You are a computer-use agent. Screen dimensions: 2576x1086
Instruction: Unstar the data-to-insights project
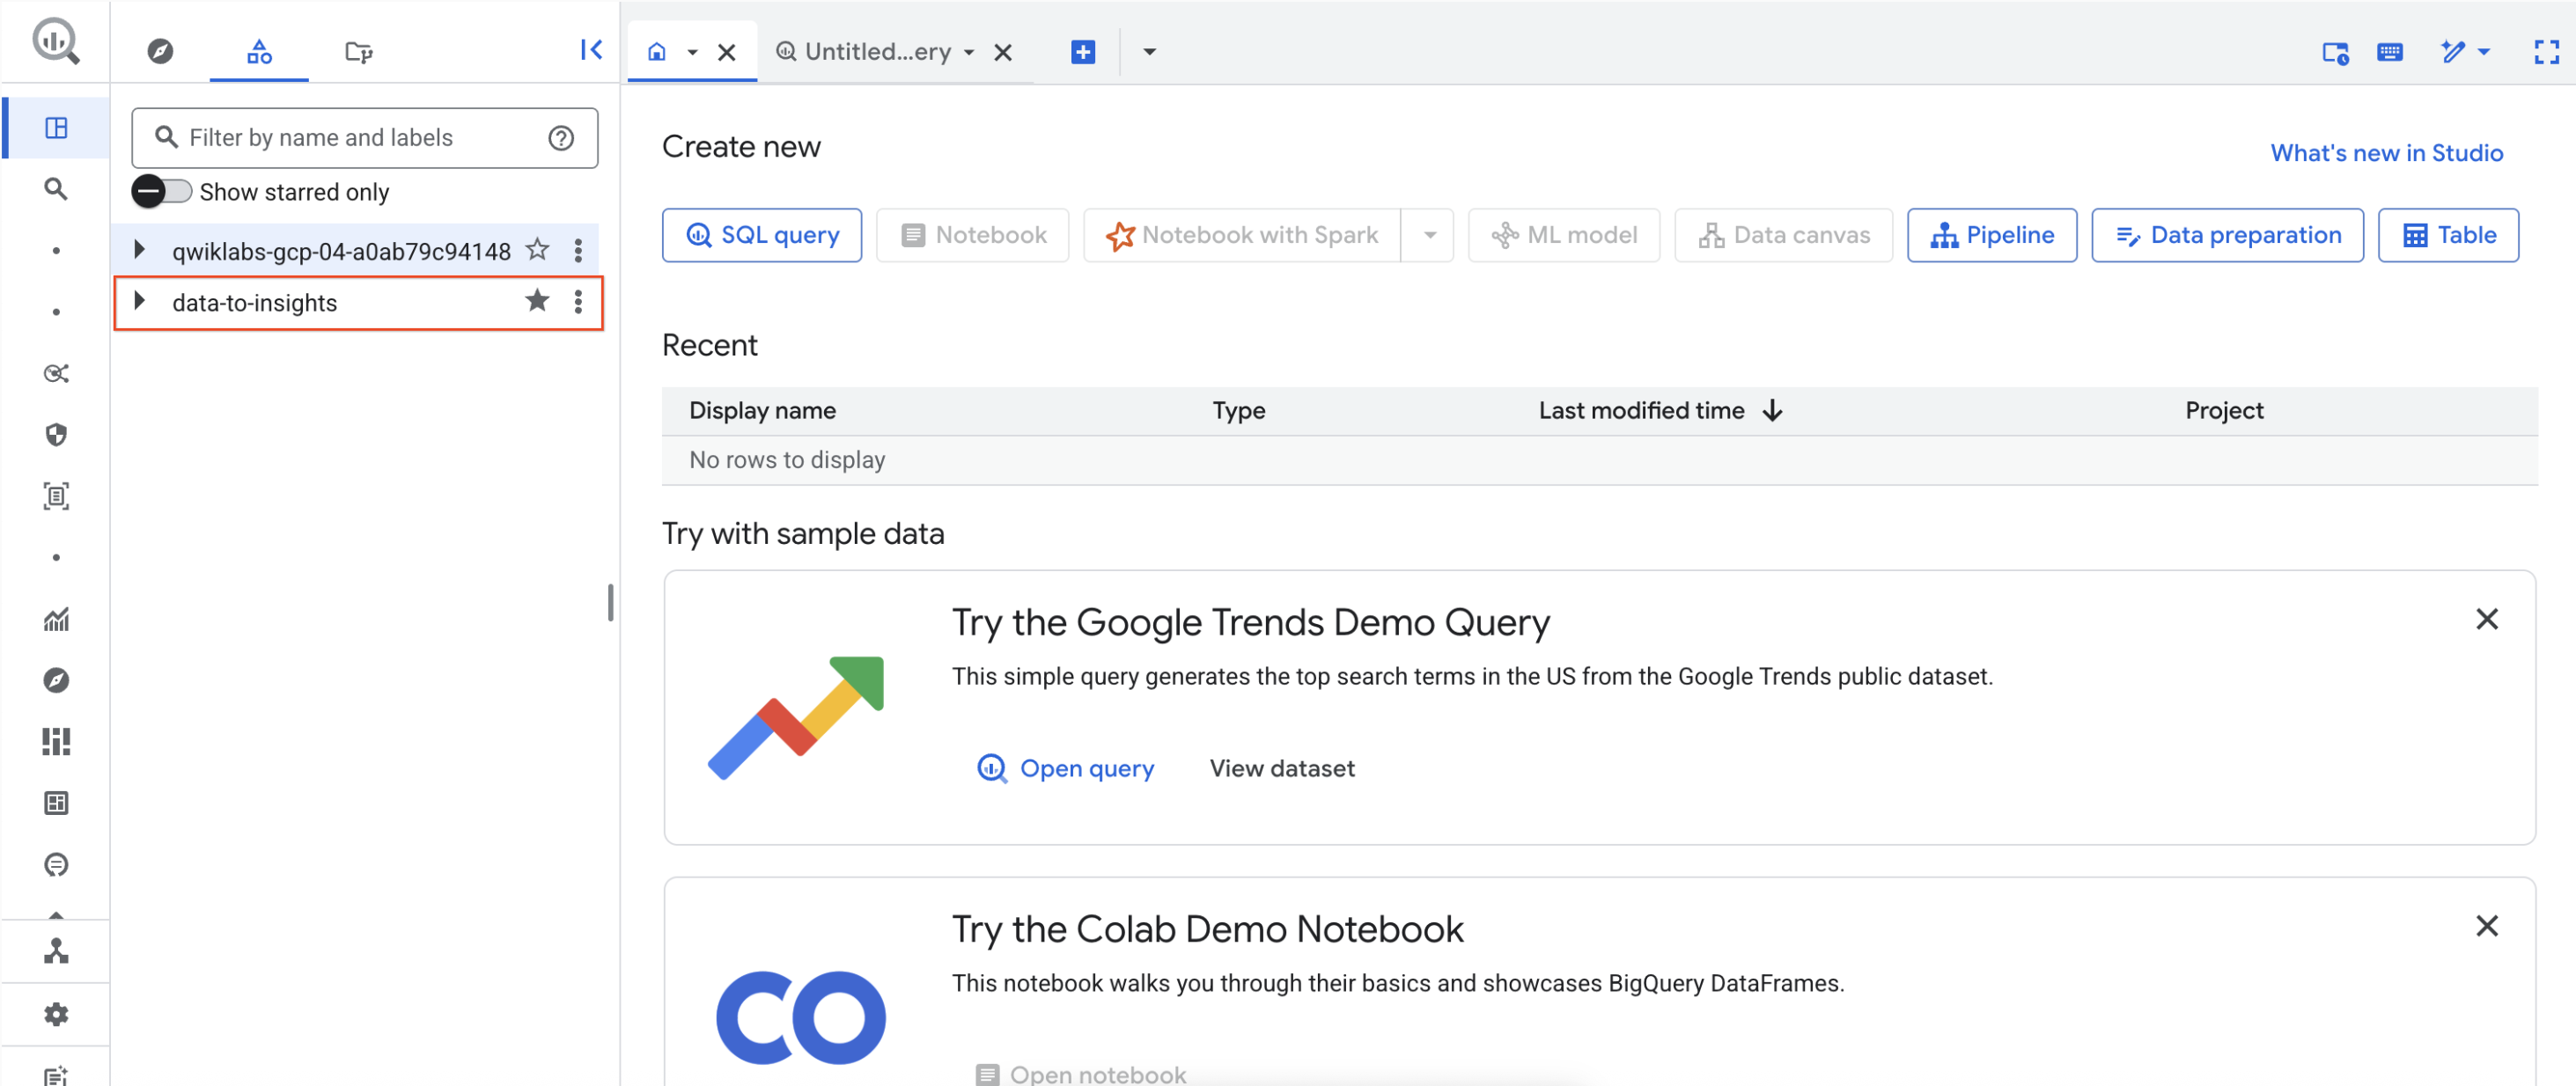point(538,301)
